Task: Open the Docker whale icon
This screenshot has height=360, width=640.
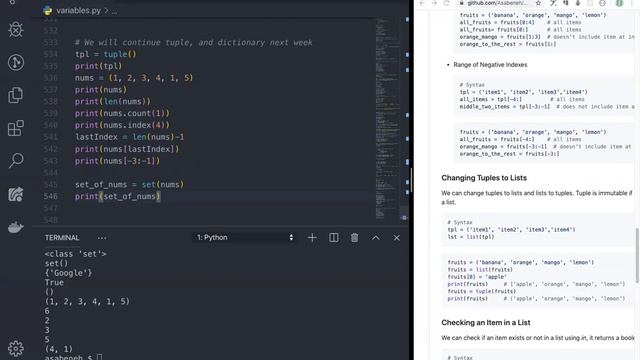Action: (16, 227)
